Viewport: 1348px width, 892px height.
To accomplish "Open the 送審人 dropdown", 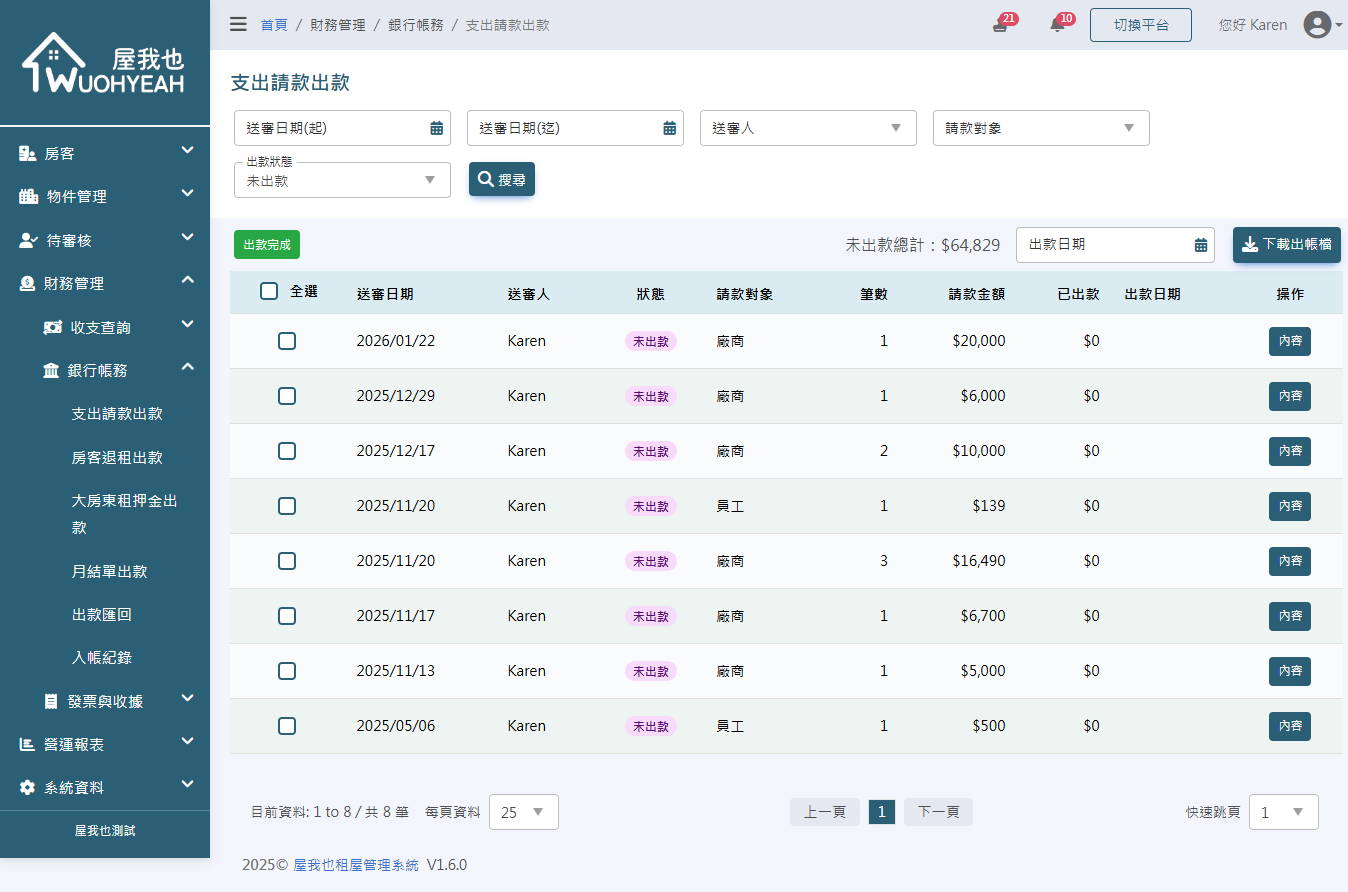I will tap(808, 128).
